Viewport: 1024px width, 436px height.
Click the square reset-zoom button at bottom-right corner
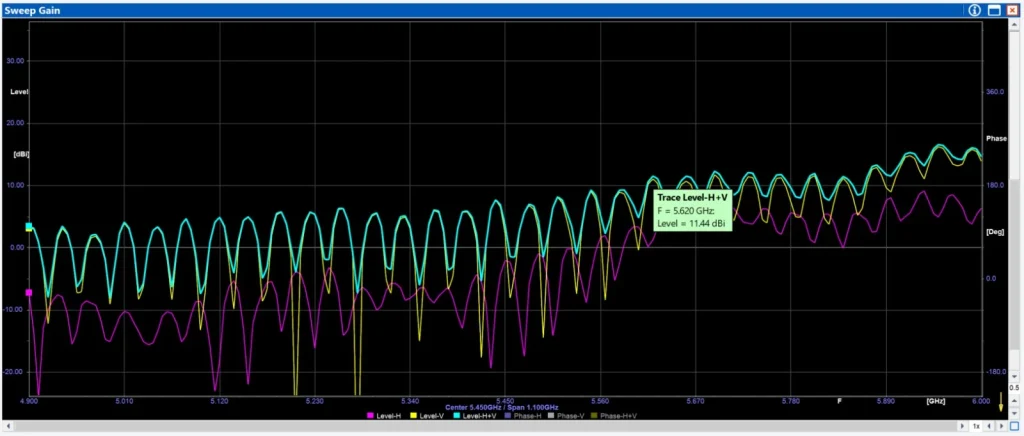1014,426
